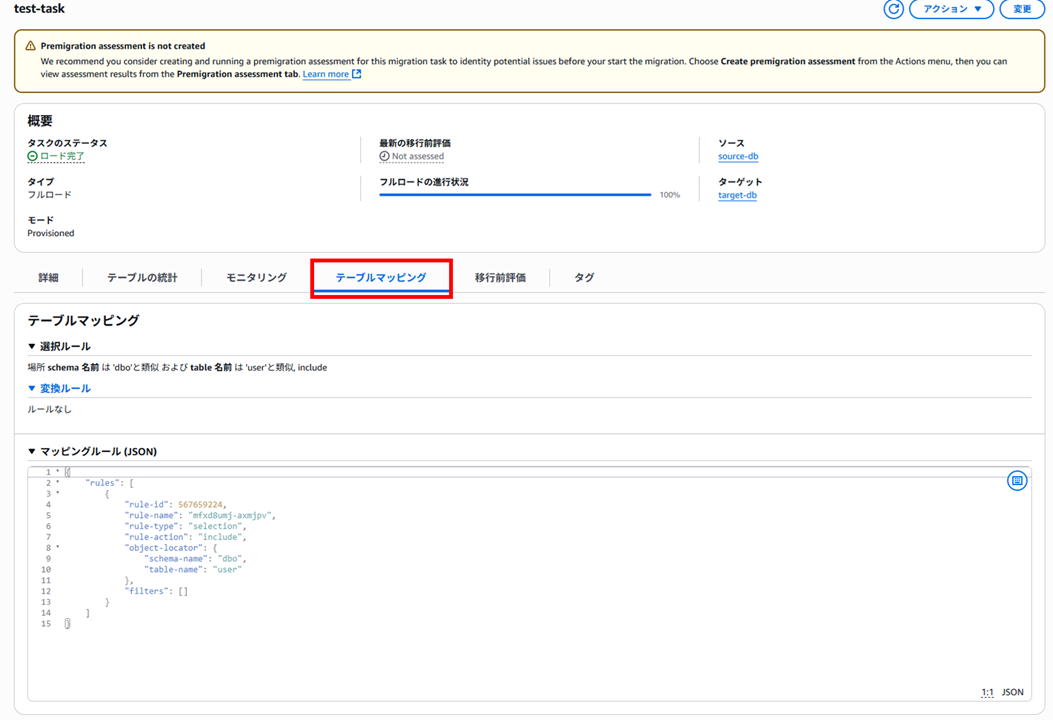
Task: Click the green status circle icon
Action: pos(32,156)
